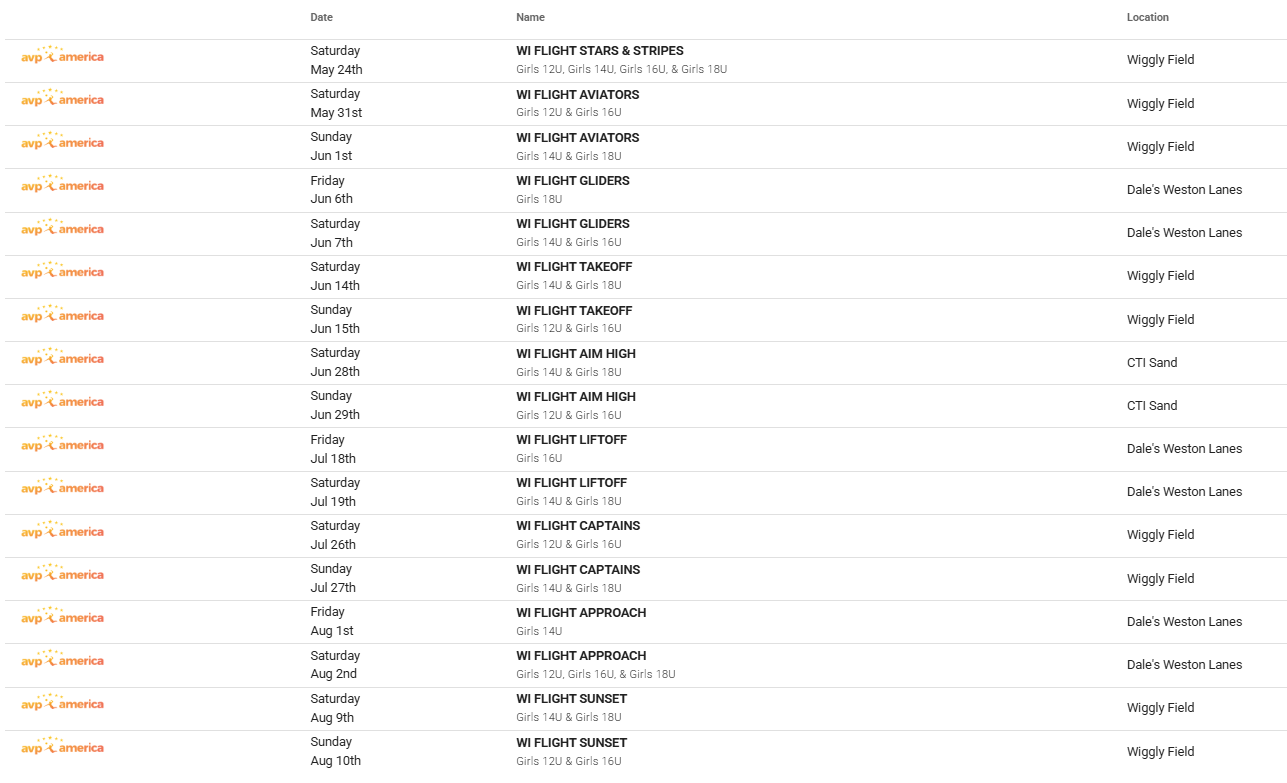The image size is (1287, 783).
Task: Click AVP America logo in Jun 28th row
Action: (x=62, y=358)
